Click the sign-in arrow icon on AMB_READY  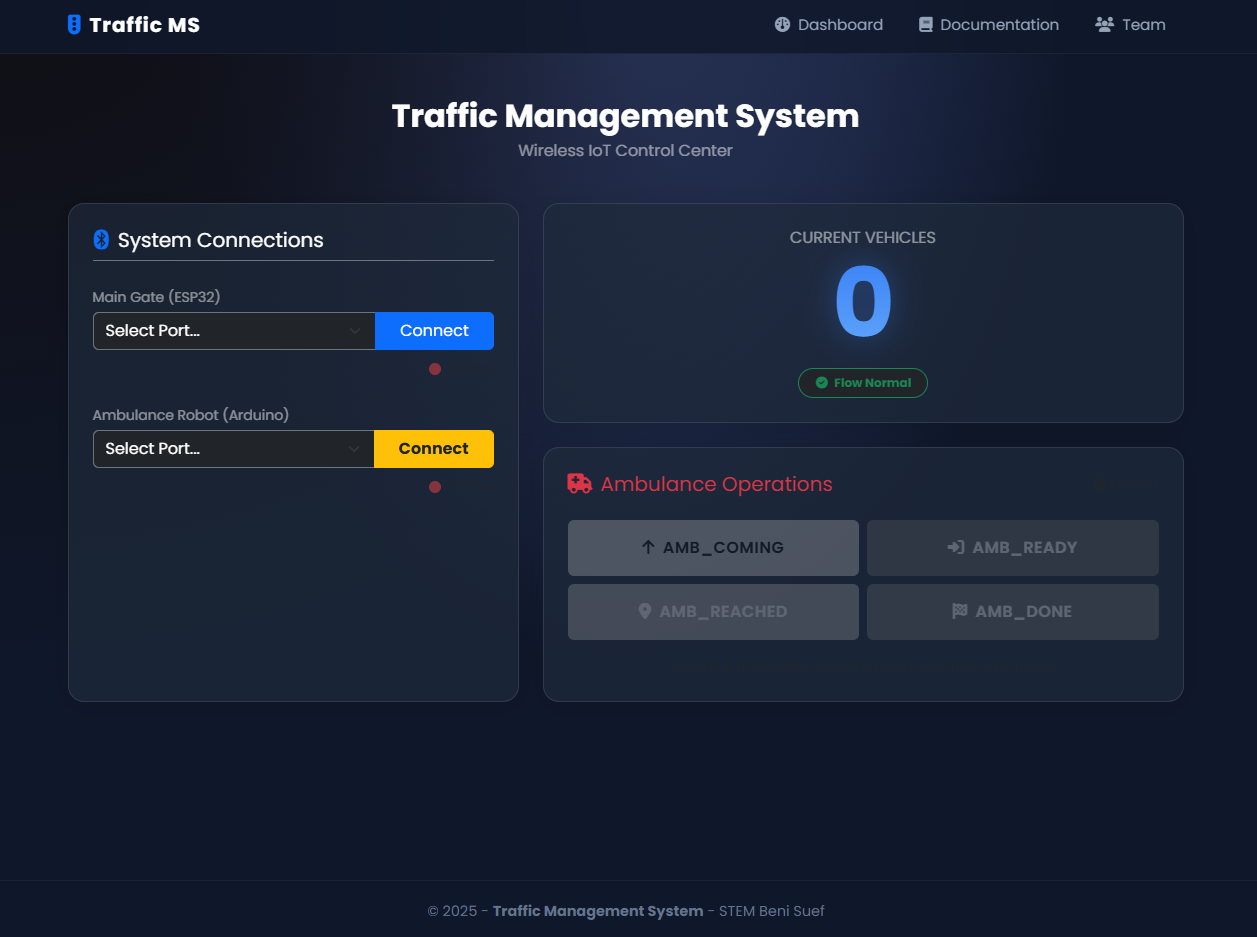pos(954,547)
